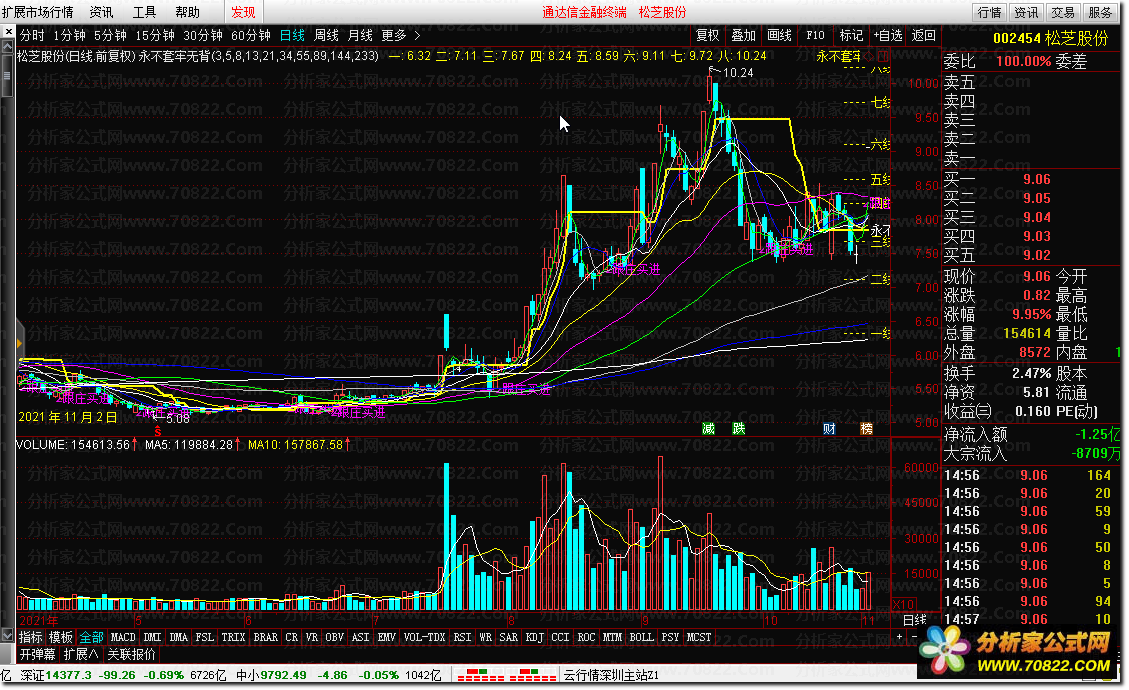Switch to VOL-TDX indicator
The height and width of the screenshot is (690, 1129).
424,637
